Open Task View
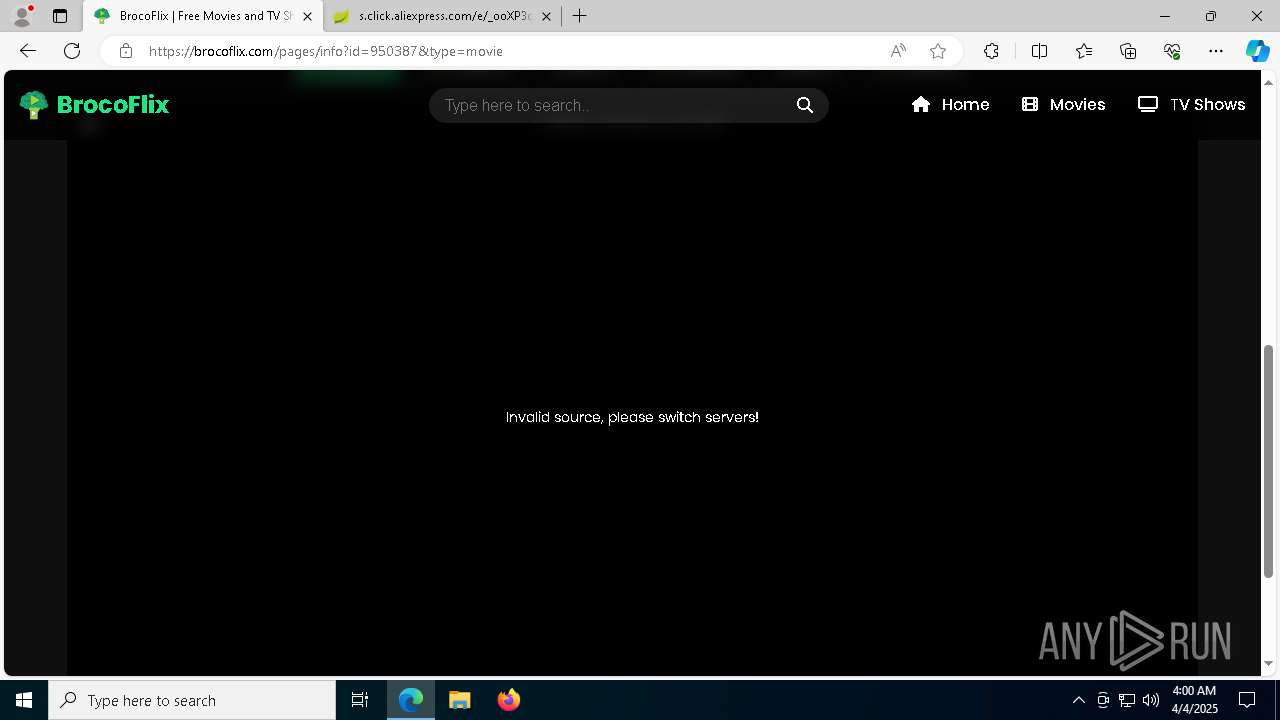 [360, 700]
